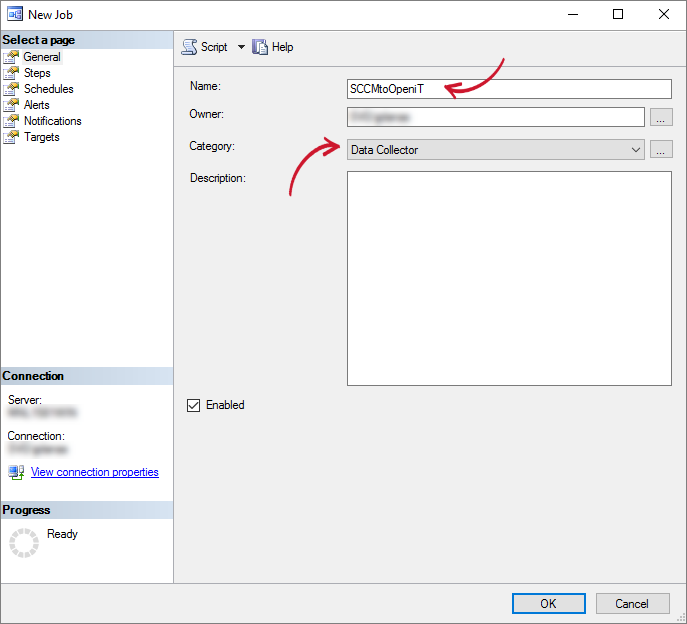This screenshot has height=624, width=687.
Task: Open the Help icon in toolbar
Action: 261,47
